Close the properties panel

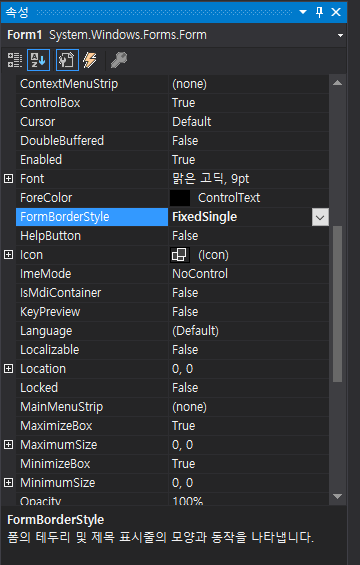[336, 12]
